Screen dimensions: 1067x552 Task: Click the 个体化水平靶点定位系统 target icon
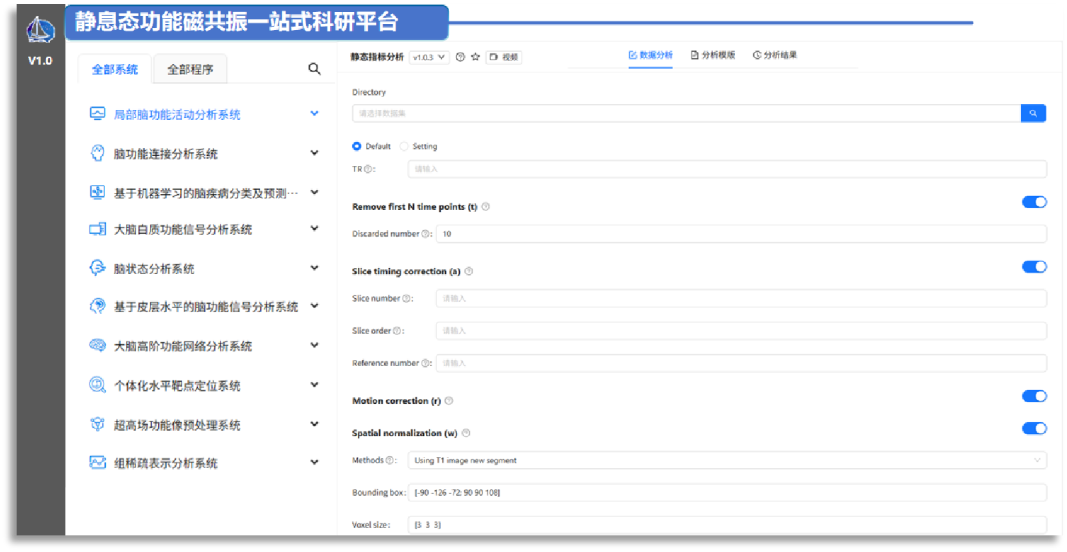click(97, 385)
